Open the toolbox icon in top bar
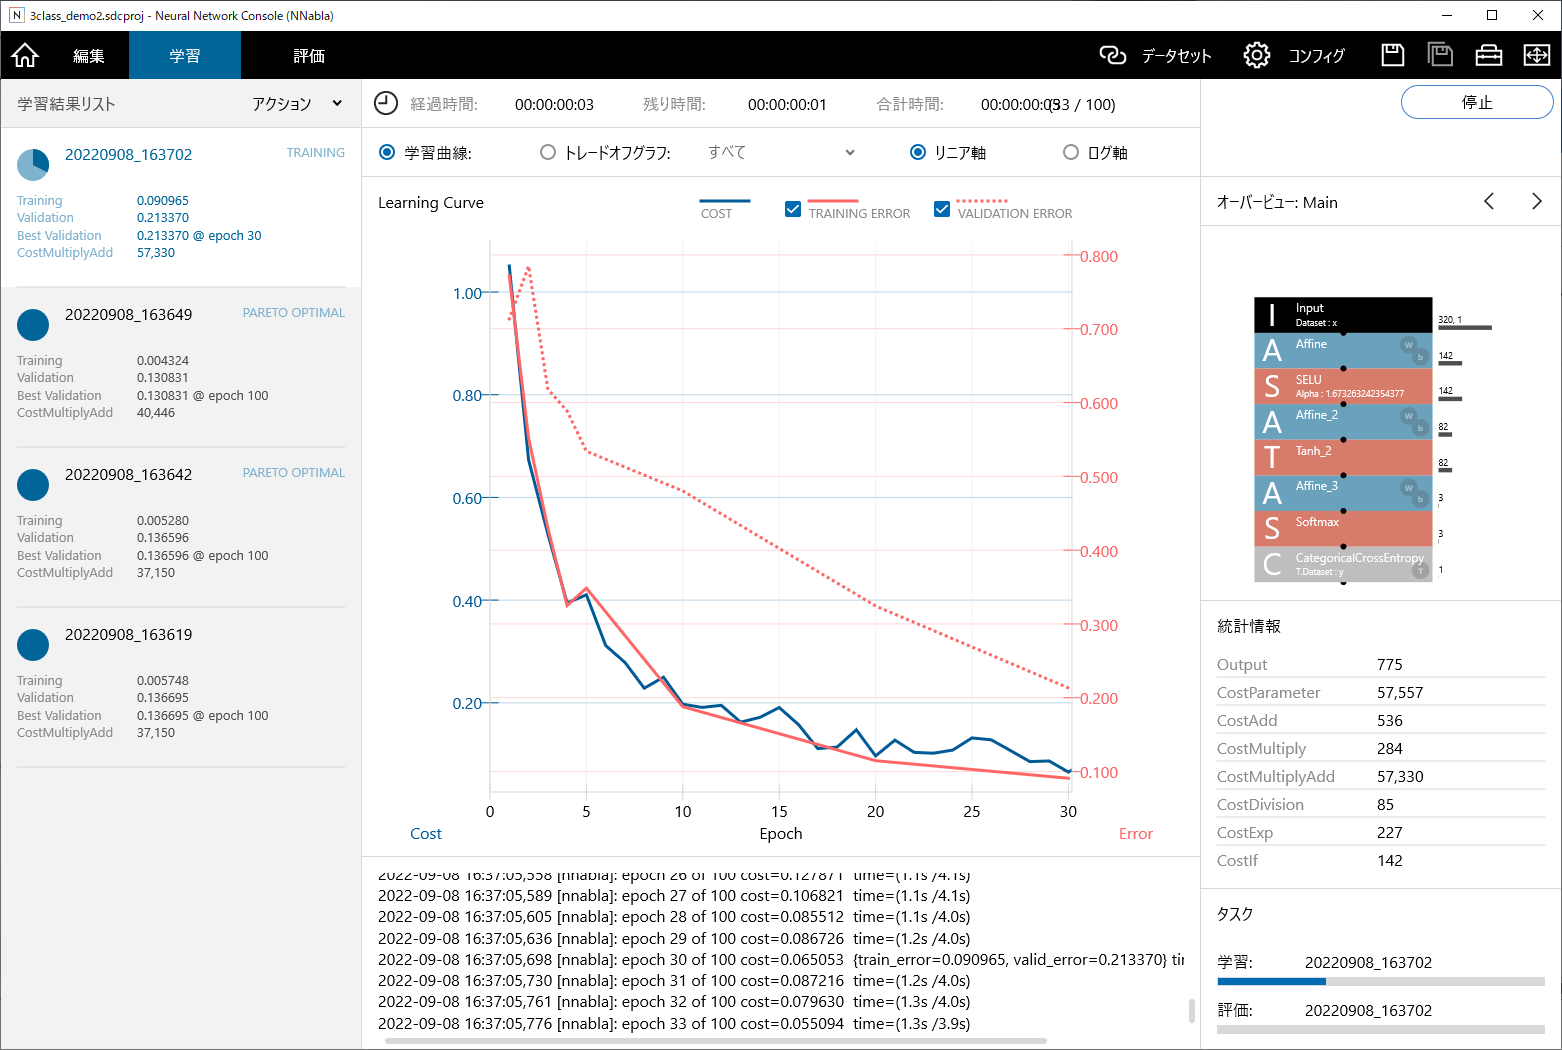The width and height of the screenshot is (1562, 1050). point(1488,55)
